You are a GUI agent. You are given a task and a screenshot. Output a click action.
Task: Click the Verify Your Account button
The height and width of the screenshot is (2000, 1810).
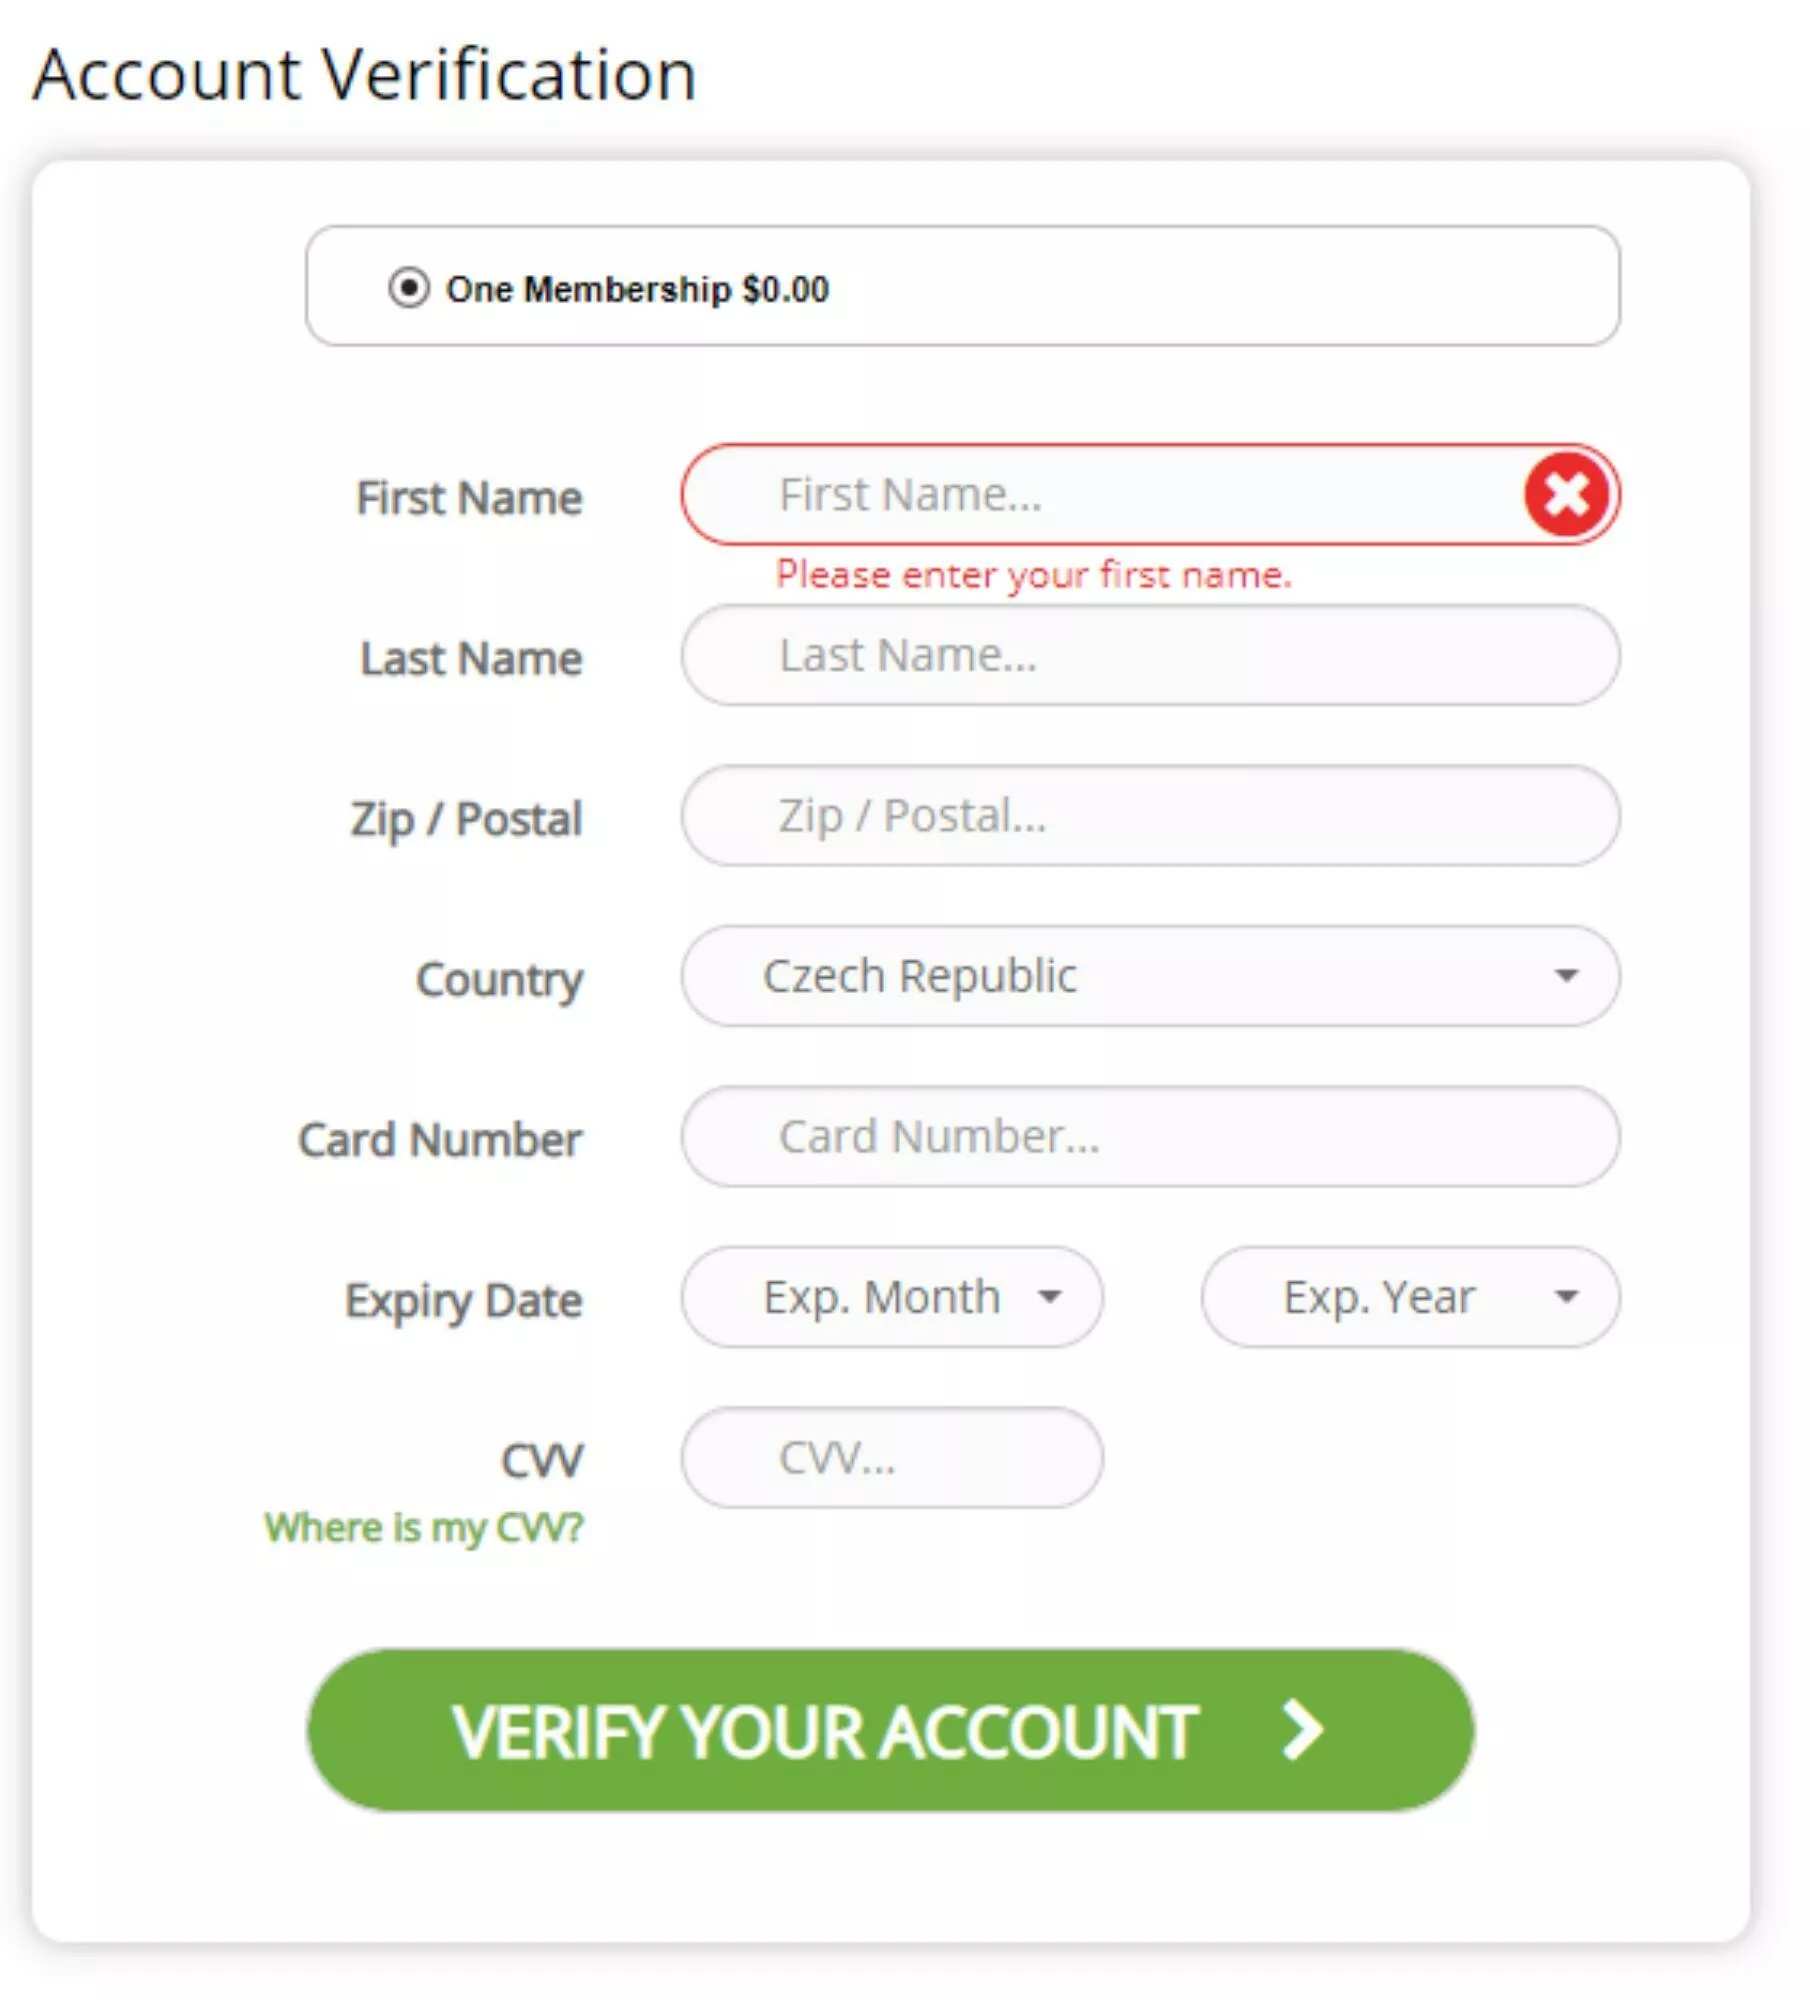890,1731
